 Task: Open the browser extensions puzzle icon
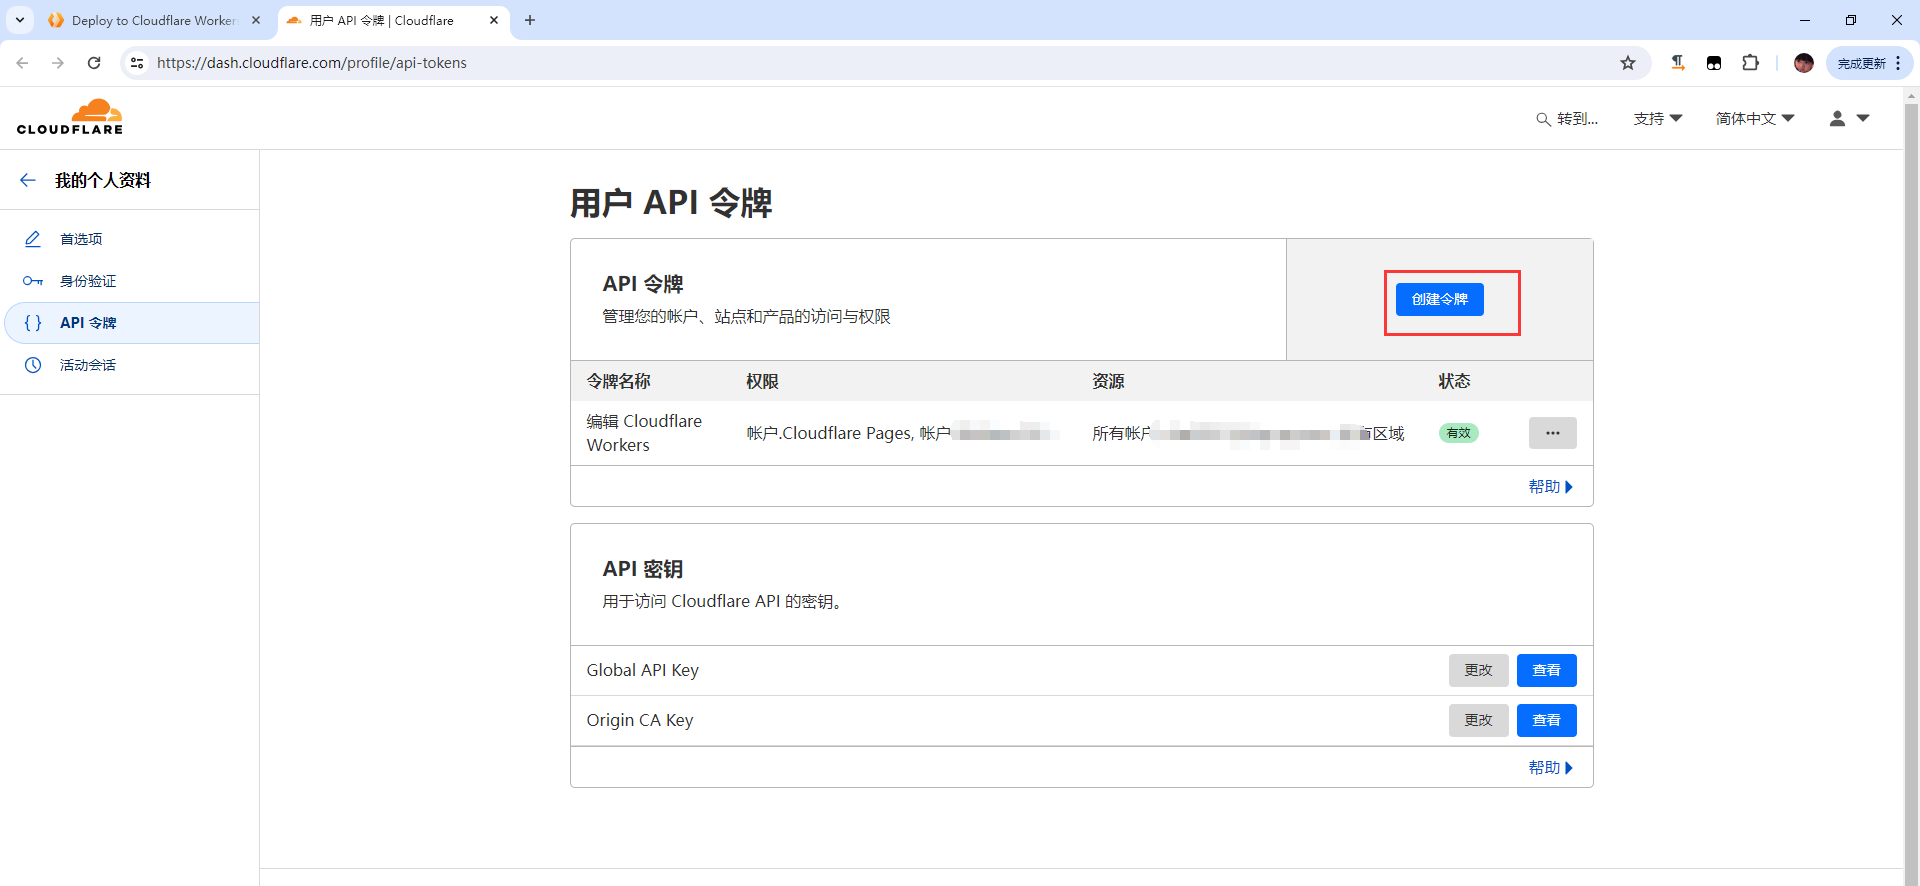point(1750,63)
